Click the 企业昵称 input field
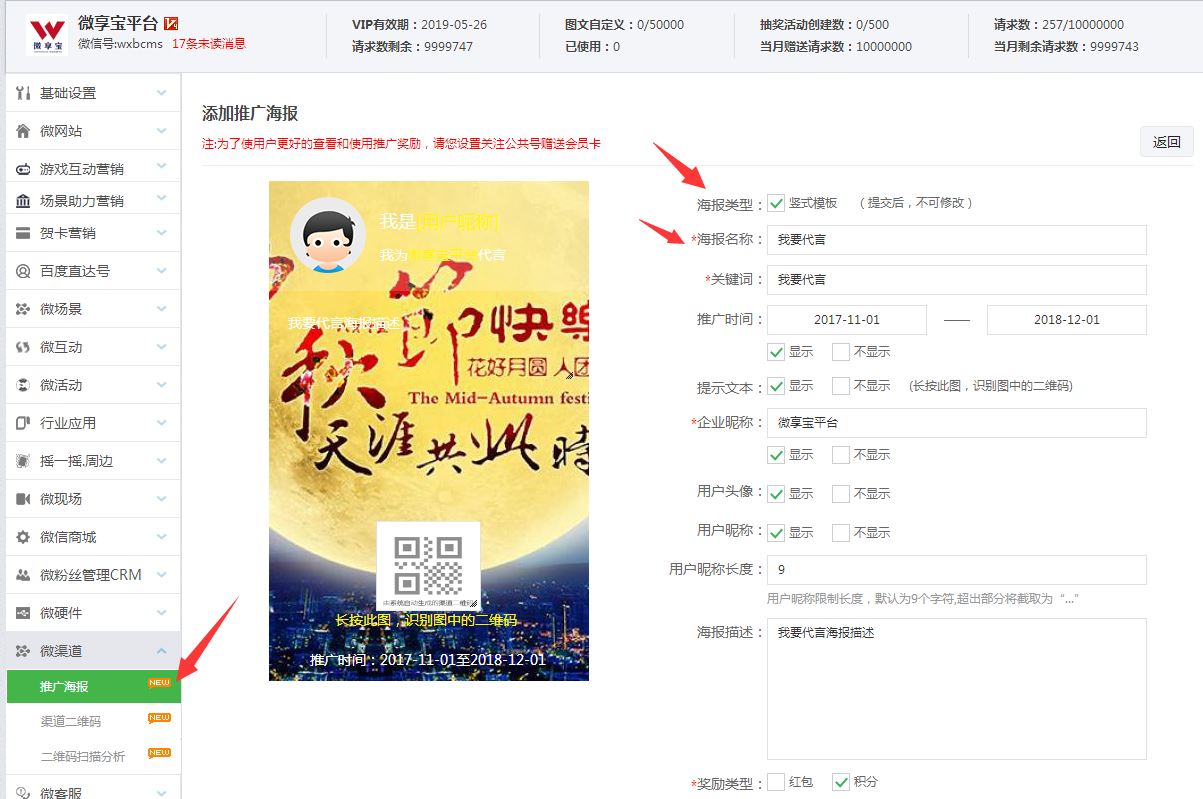The height and width of the screenshot is (799, 1203). 957,423
